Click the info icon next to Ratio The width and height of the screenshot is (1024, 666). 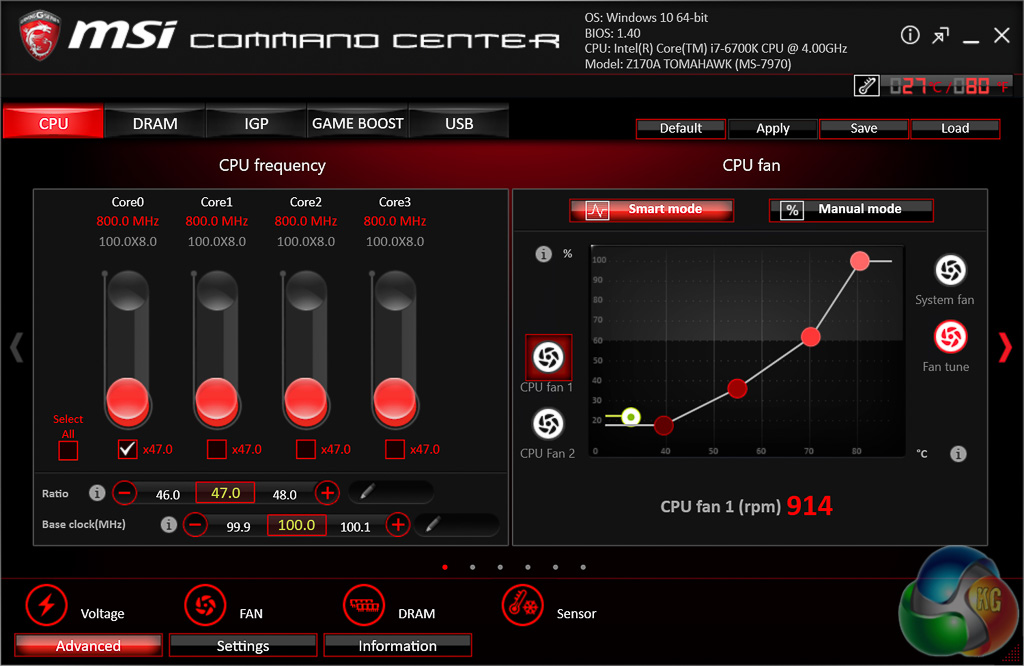coord(97,493)
